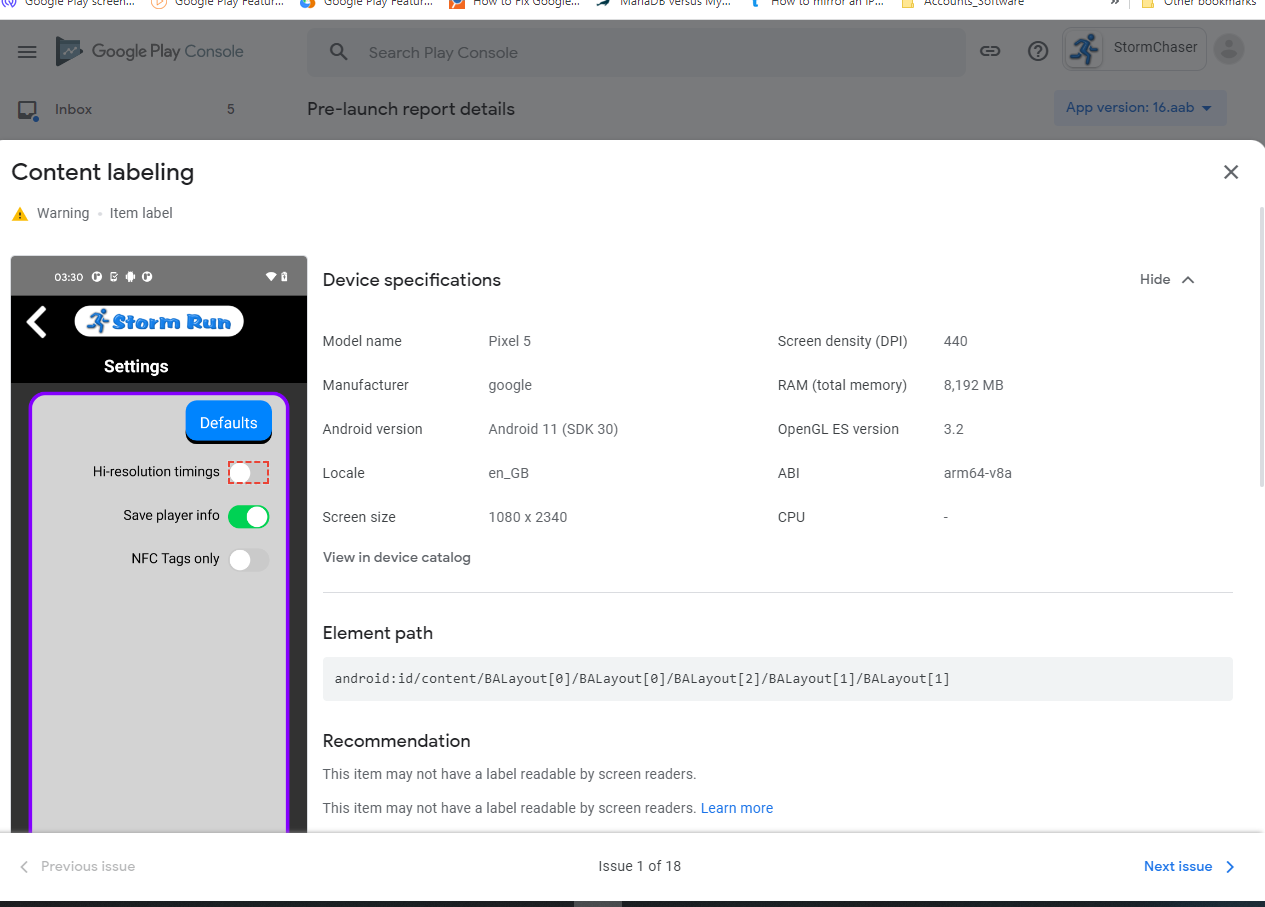1265x907 pixels.
Task: Click the link icon in the header
Action: (990, 51)
